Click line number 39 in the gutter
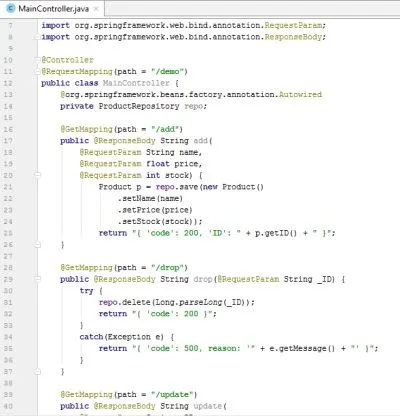Viewport: 400px width, 416px height. tap(8, 395)
